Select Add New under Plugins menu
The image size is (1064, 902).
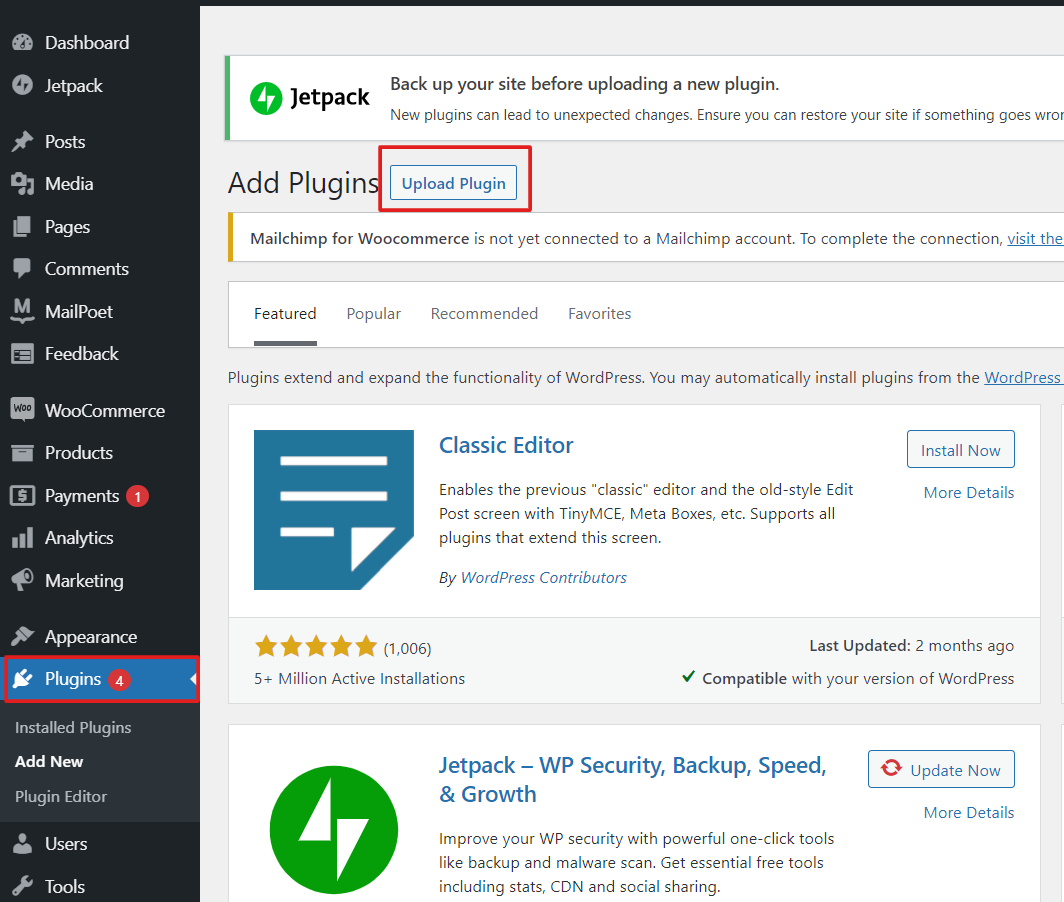click(48, 761)
